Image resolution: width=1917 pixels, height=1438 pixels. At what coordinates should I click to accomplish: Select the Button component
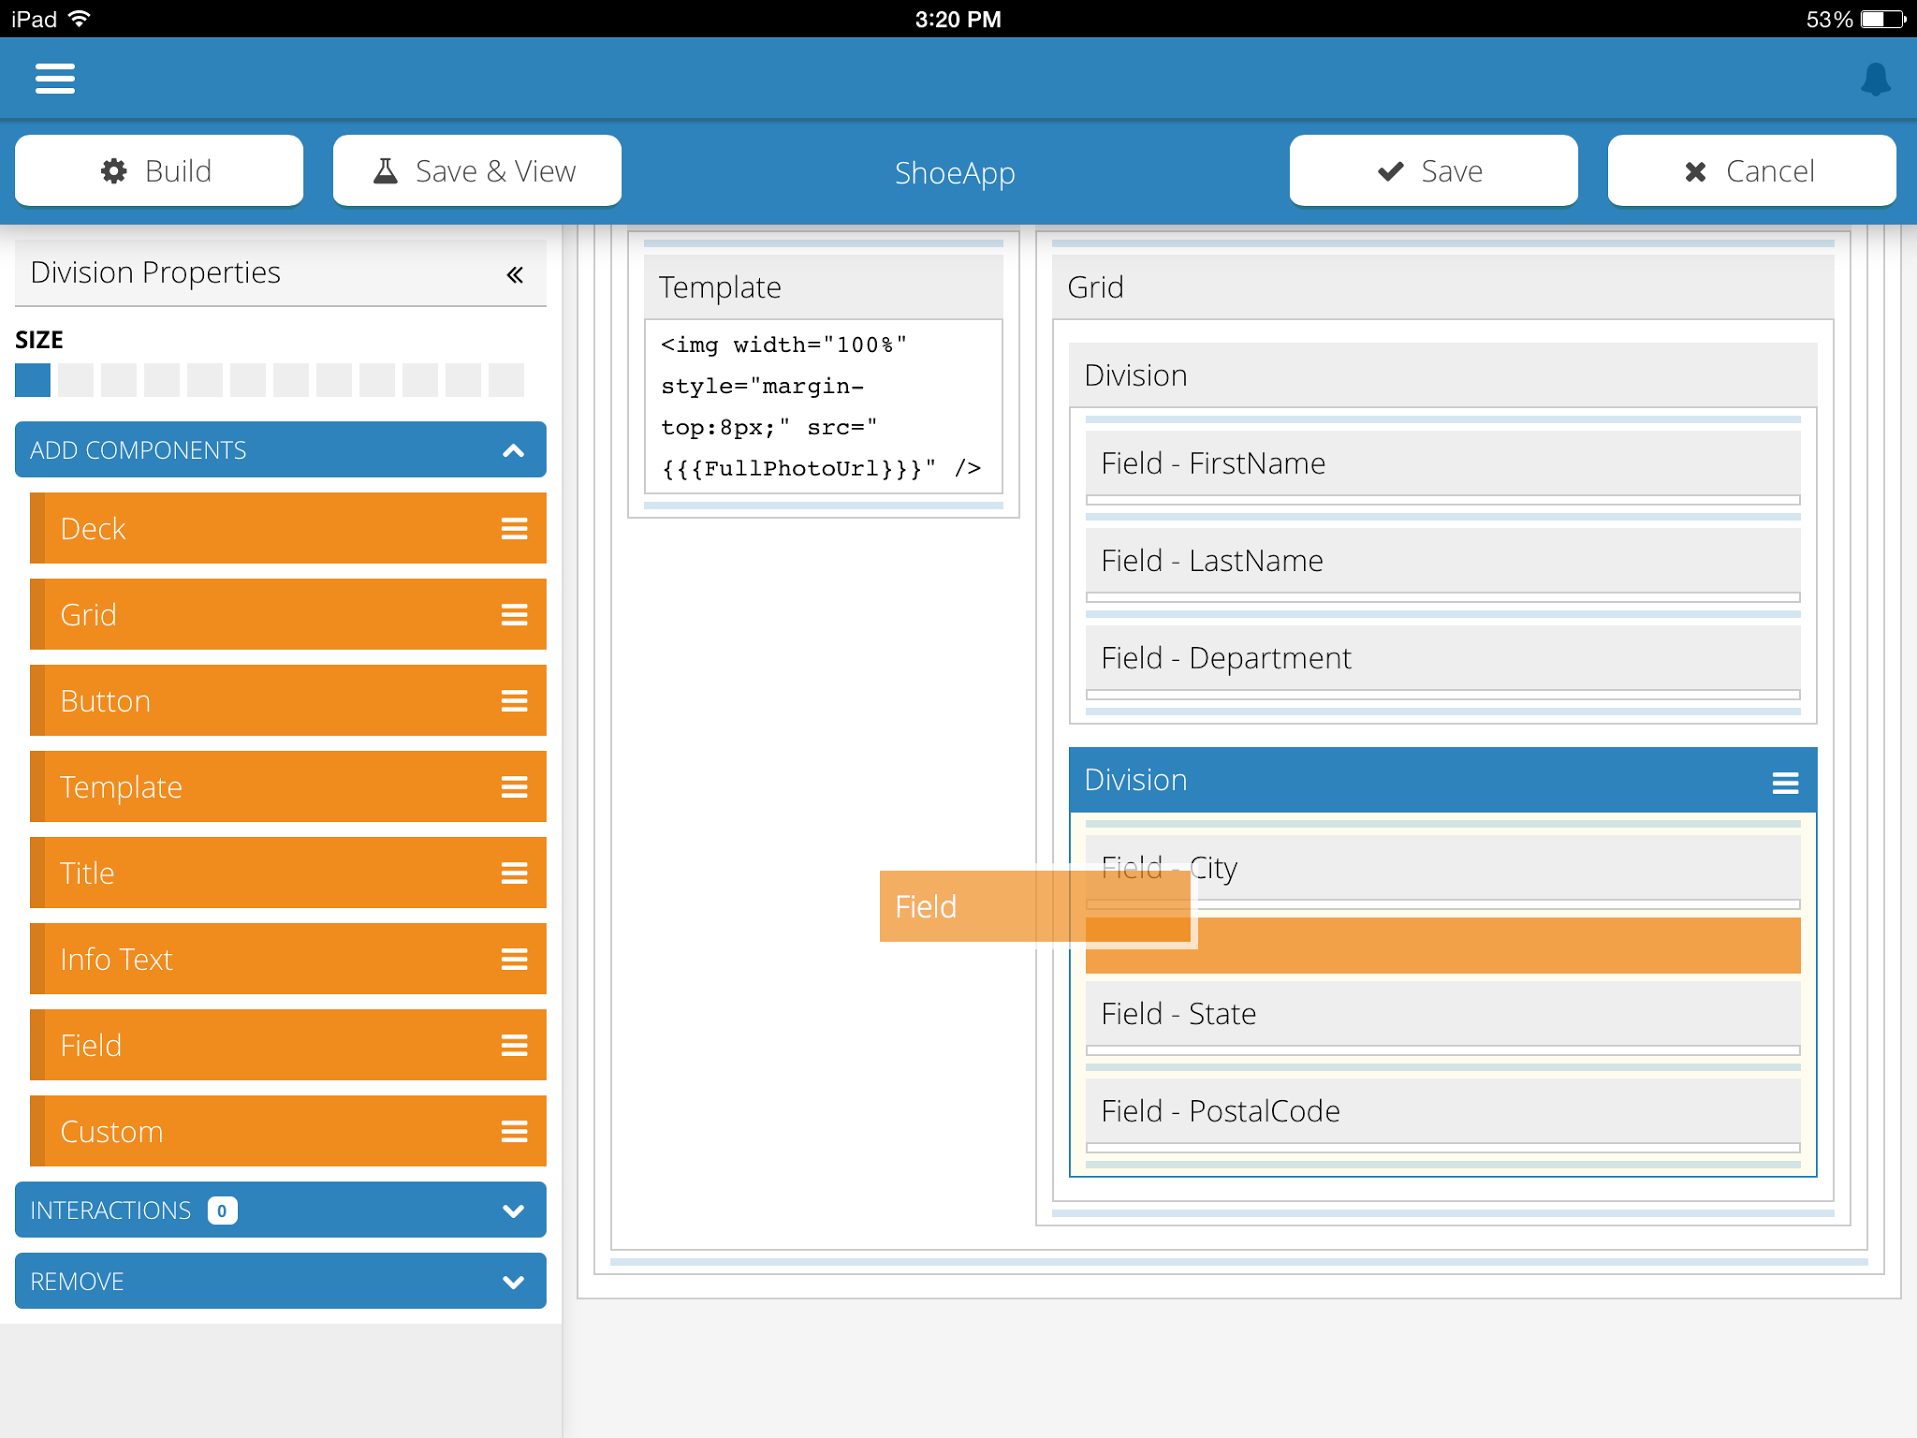(288, 700)
